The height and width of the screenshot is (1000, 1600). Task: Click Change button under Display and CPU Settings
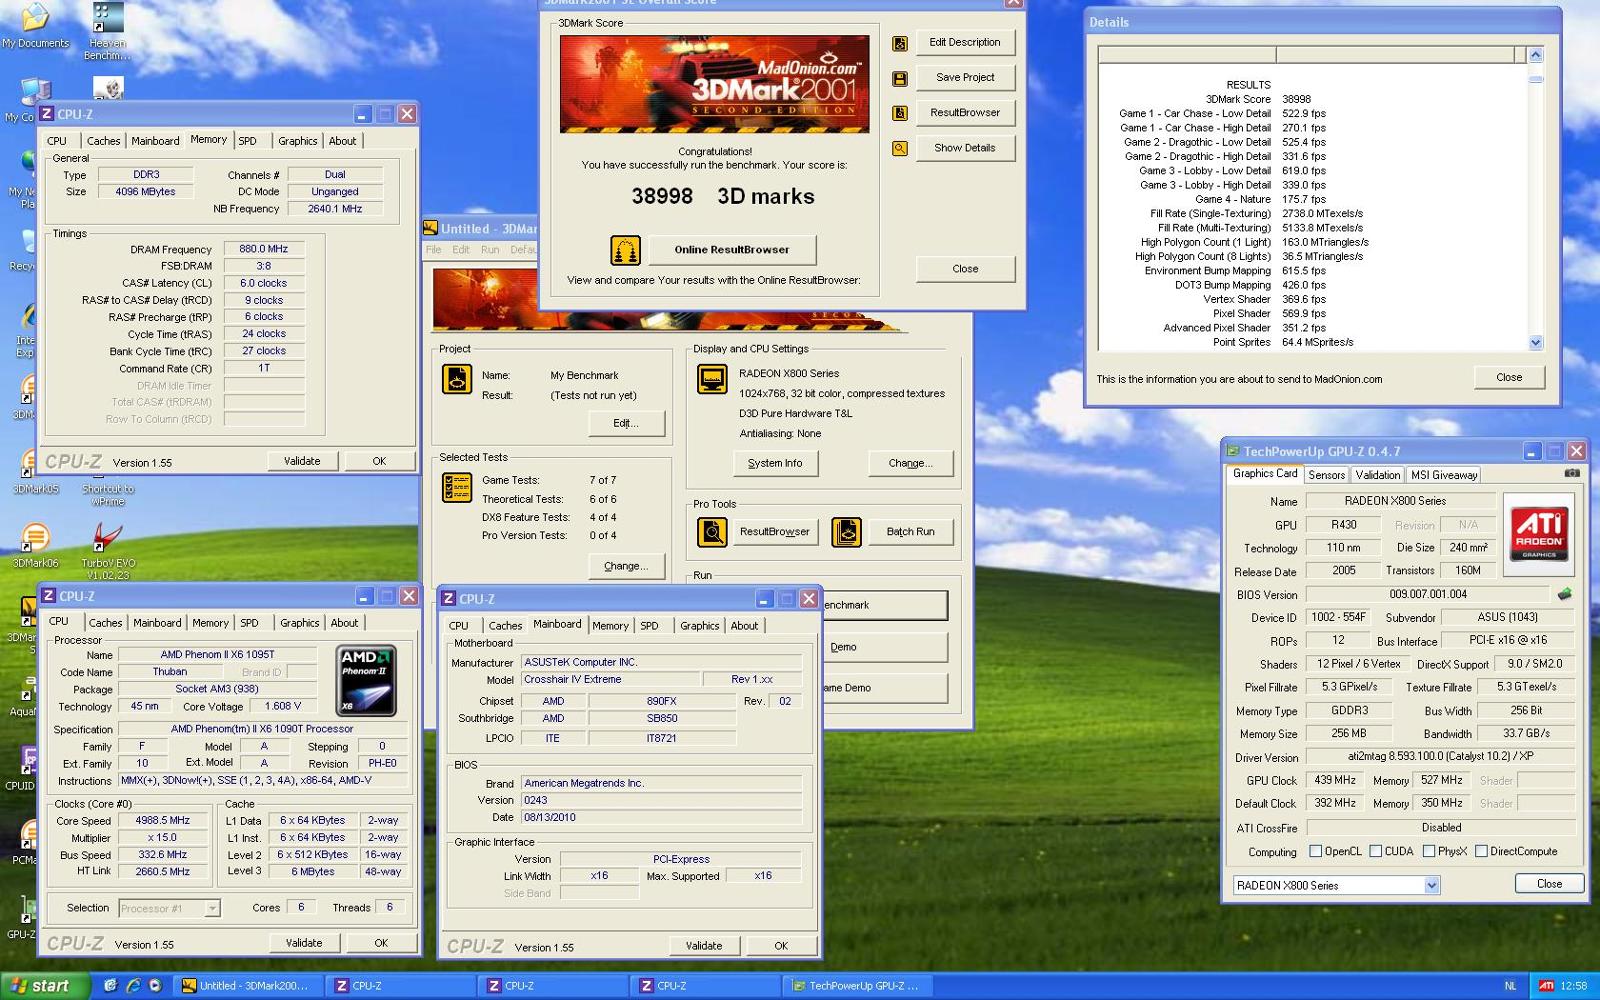(x=910, y=463)
